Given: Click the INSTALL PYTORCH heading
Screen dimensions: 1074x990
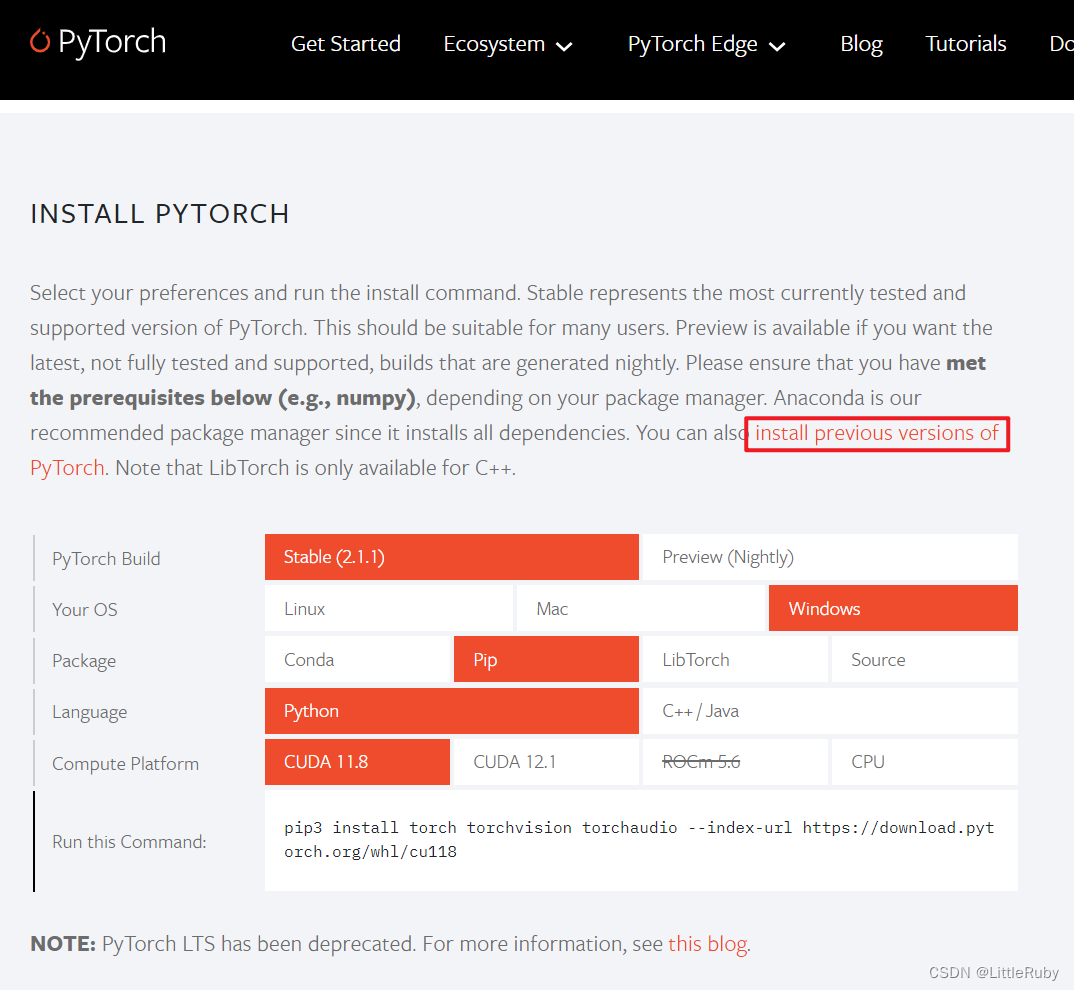Looking at the screenshot, I should coord(160,214).
